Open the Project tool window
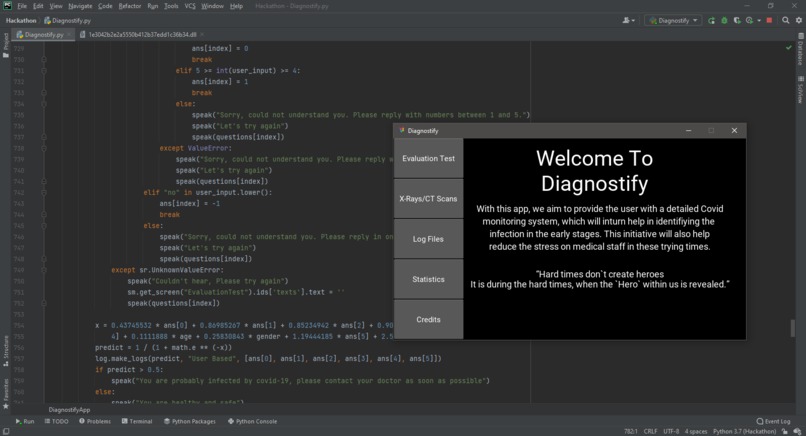Image resolution: width=806 pixels, height=436 pixels. [6, 45]
